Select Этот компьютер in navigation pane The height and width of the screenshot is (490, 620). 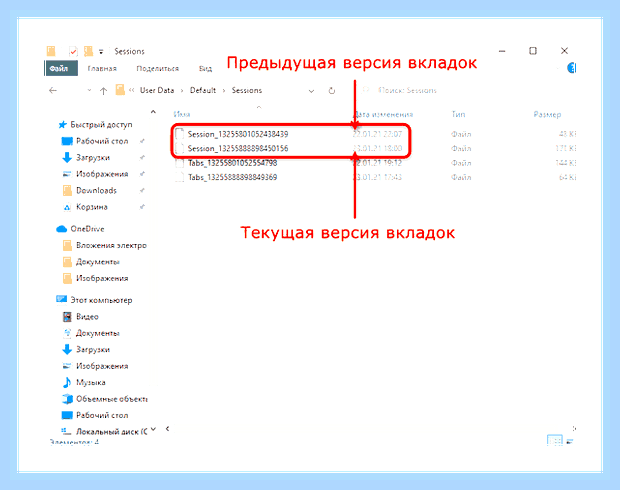click(x=101, y=300)
